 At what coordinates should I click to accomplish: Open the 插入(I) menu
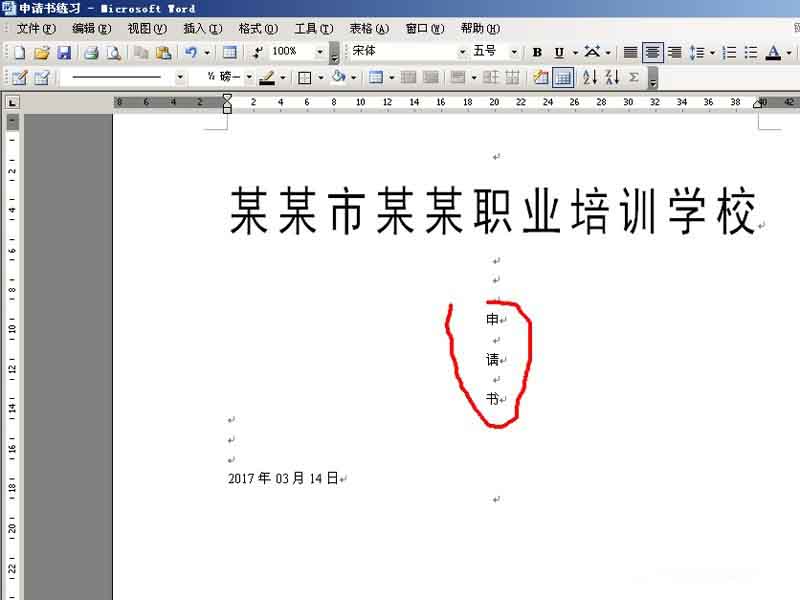203,29
